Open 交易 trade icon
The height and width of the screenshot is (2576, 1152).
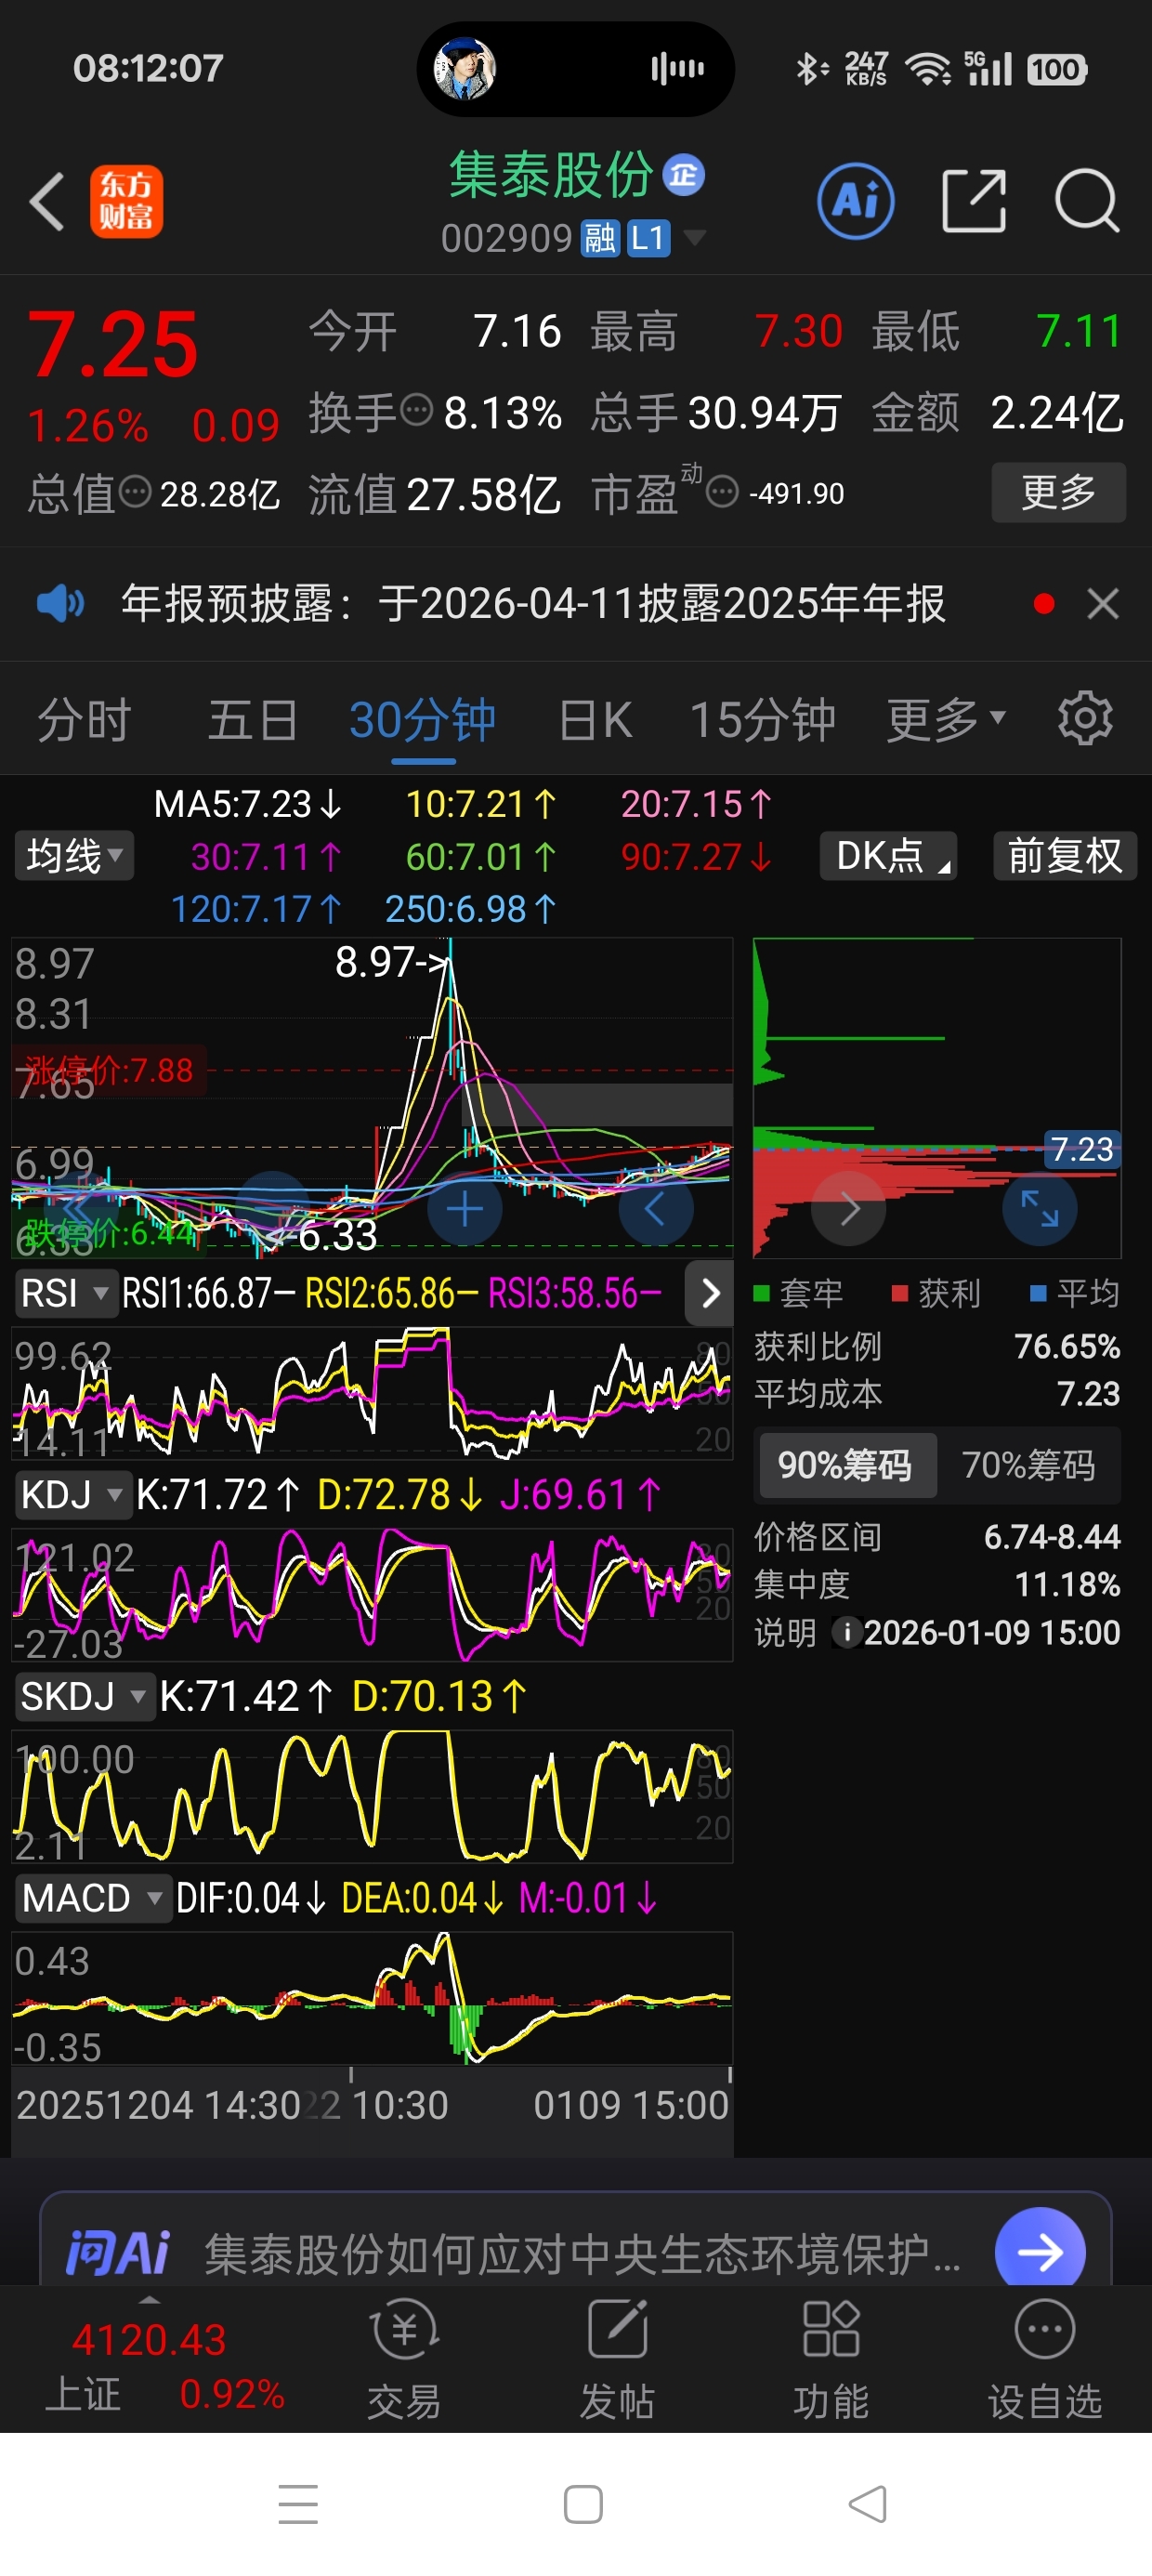tap(404, 2330)
